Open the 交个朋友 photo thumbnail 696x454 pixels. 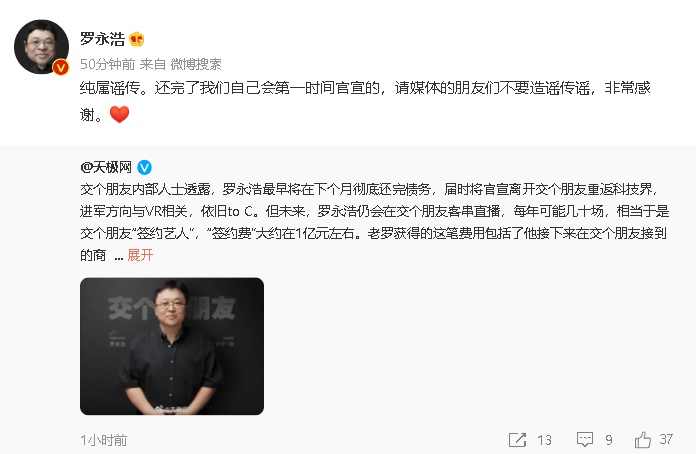coord(172,346)
